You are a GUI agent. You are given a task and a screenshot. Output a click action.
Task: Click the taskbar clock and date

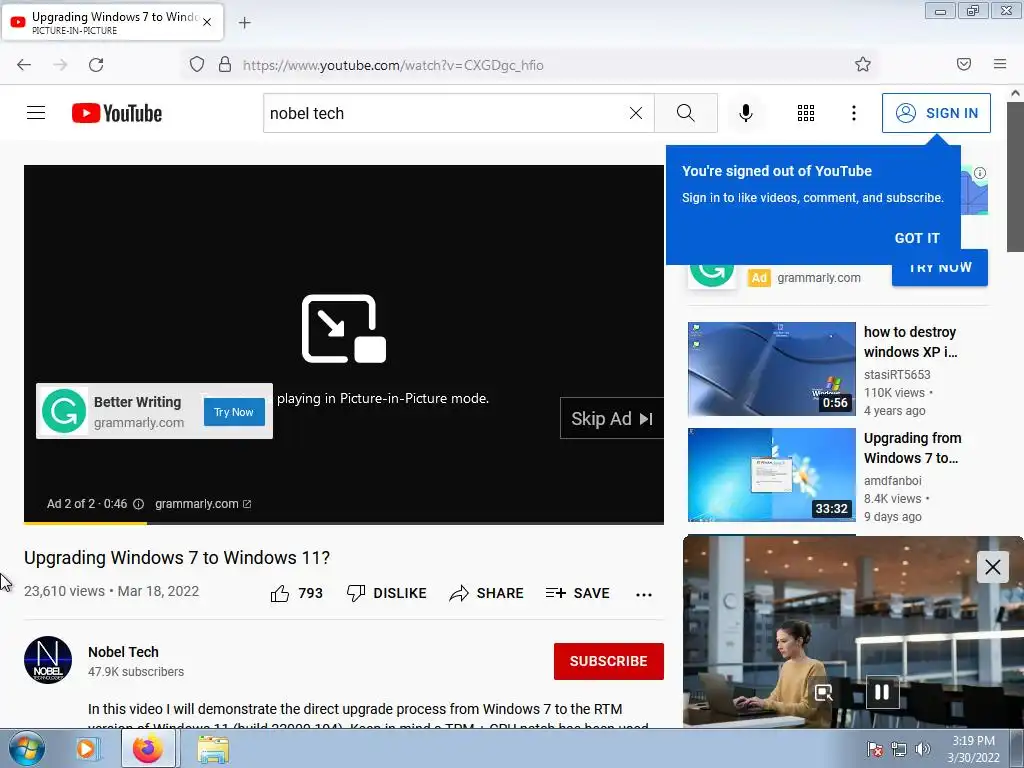click(973, 749)
